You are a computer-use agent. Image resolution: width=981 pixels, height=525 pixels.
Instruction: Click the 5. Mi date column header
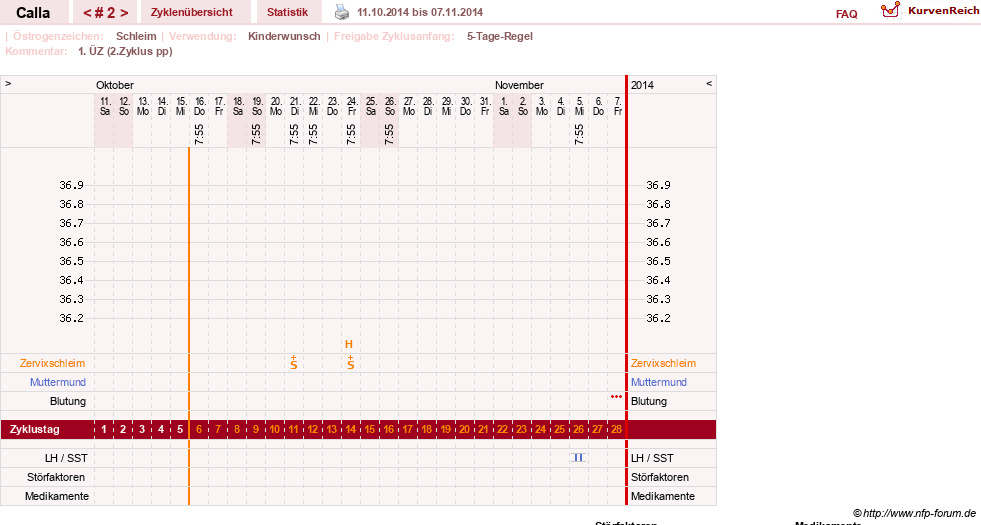click(x=580, y=106)
